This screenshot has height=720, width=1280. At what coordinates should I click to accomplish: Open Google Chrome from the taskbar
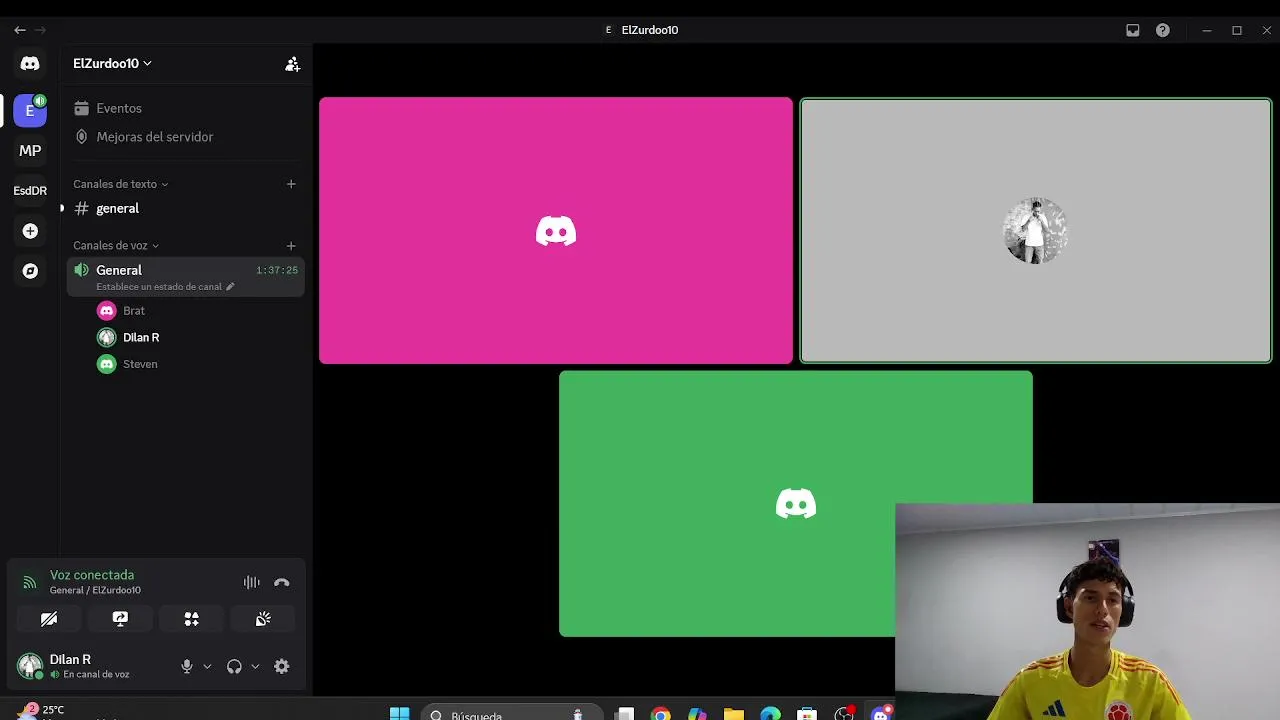(660, 715)
